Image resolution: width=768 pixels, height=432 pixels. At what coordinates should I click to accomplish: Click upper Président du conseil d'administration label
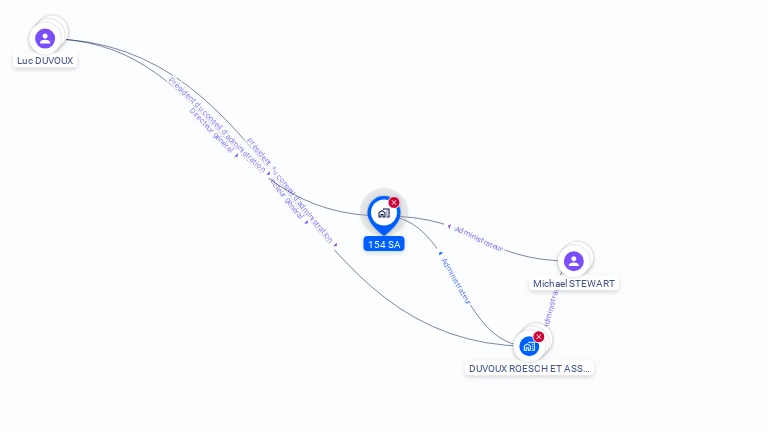(x=217, y=125)
